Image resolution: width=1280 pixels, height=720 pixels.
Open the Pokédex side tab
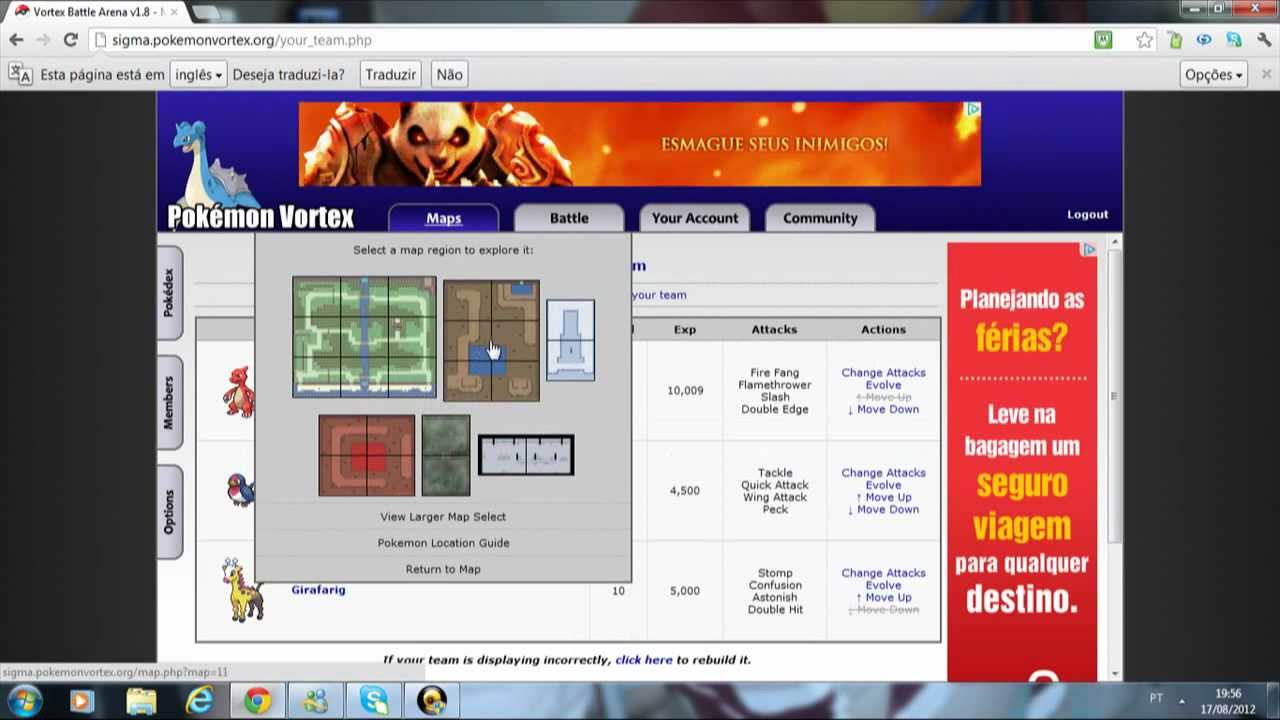pos(169,293)
